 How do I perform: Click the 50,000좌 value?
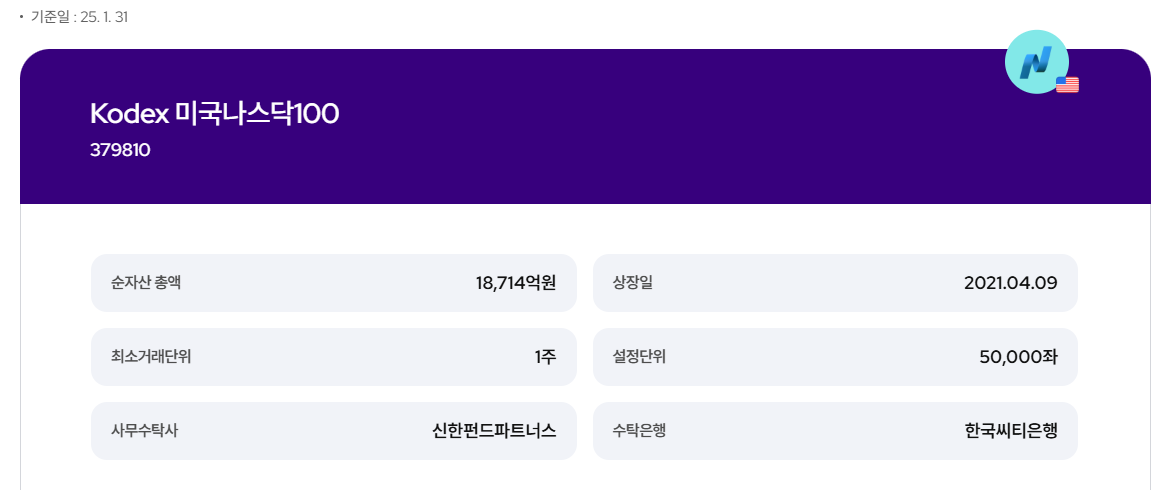pyautogui.click(x=1018, y=357)
